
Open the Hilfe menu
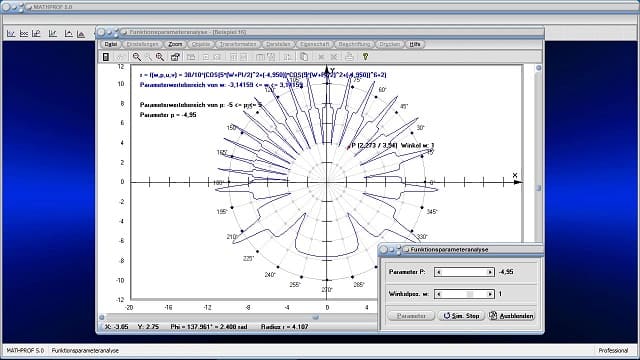click(x=415, y=44)
